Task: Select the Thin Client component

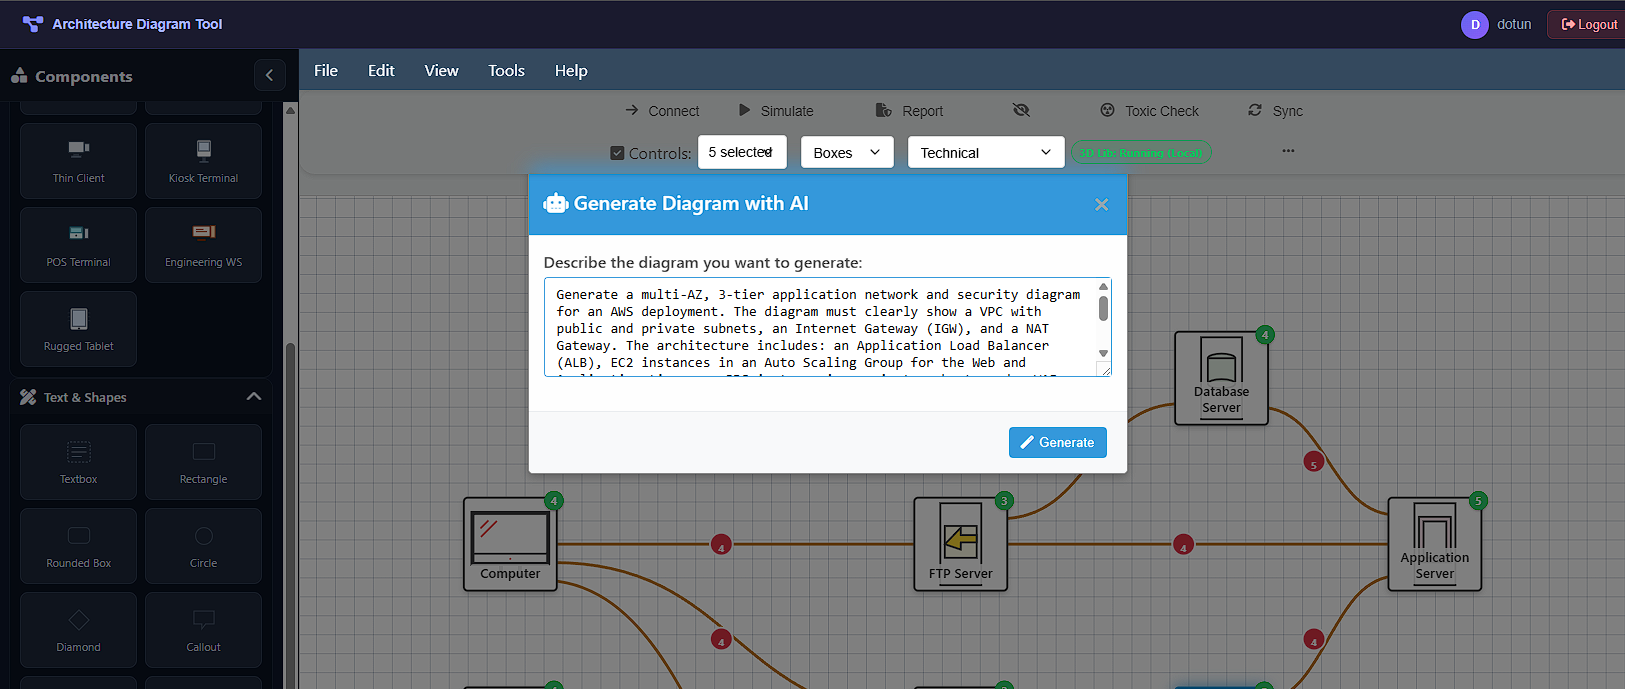Action: [x=78, y=161]
